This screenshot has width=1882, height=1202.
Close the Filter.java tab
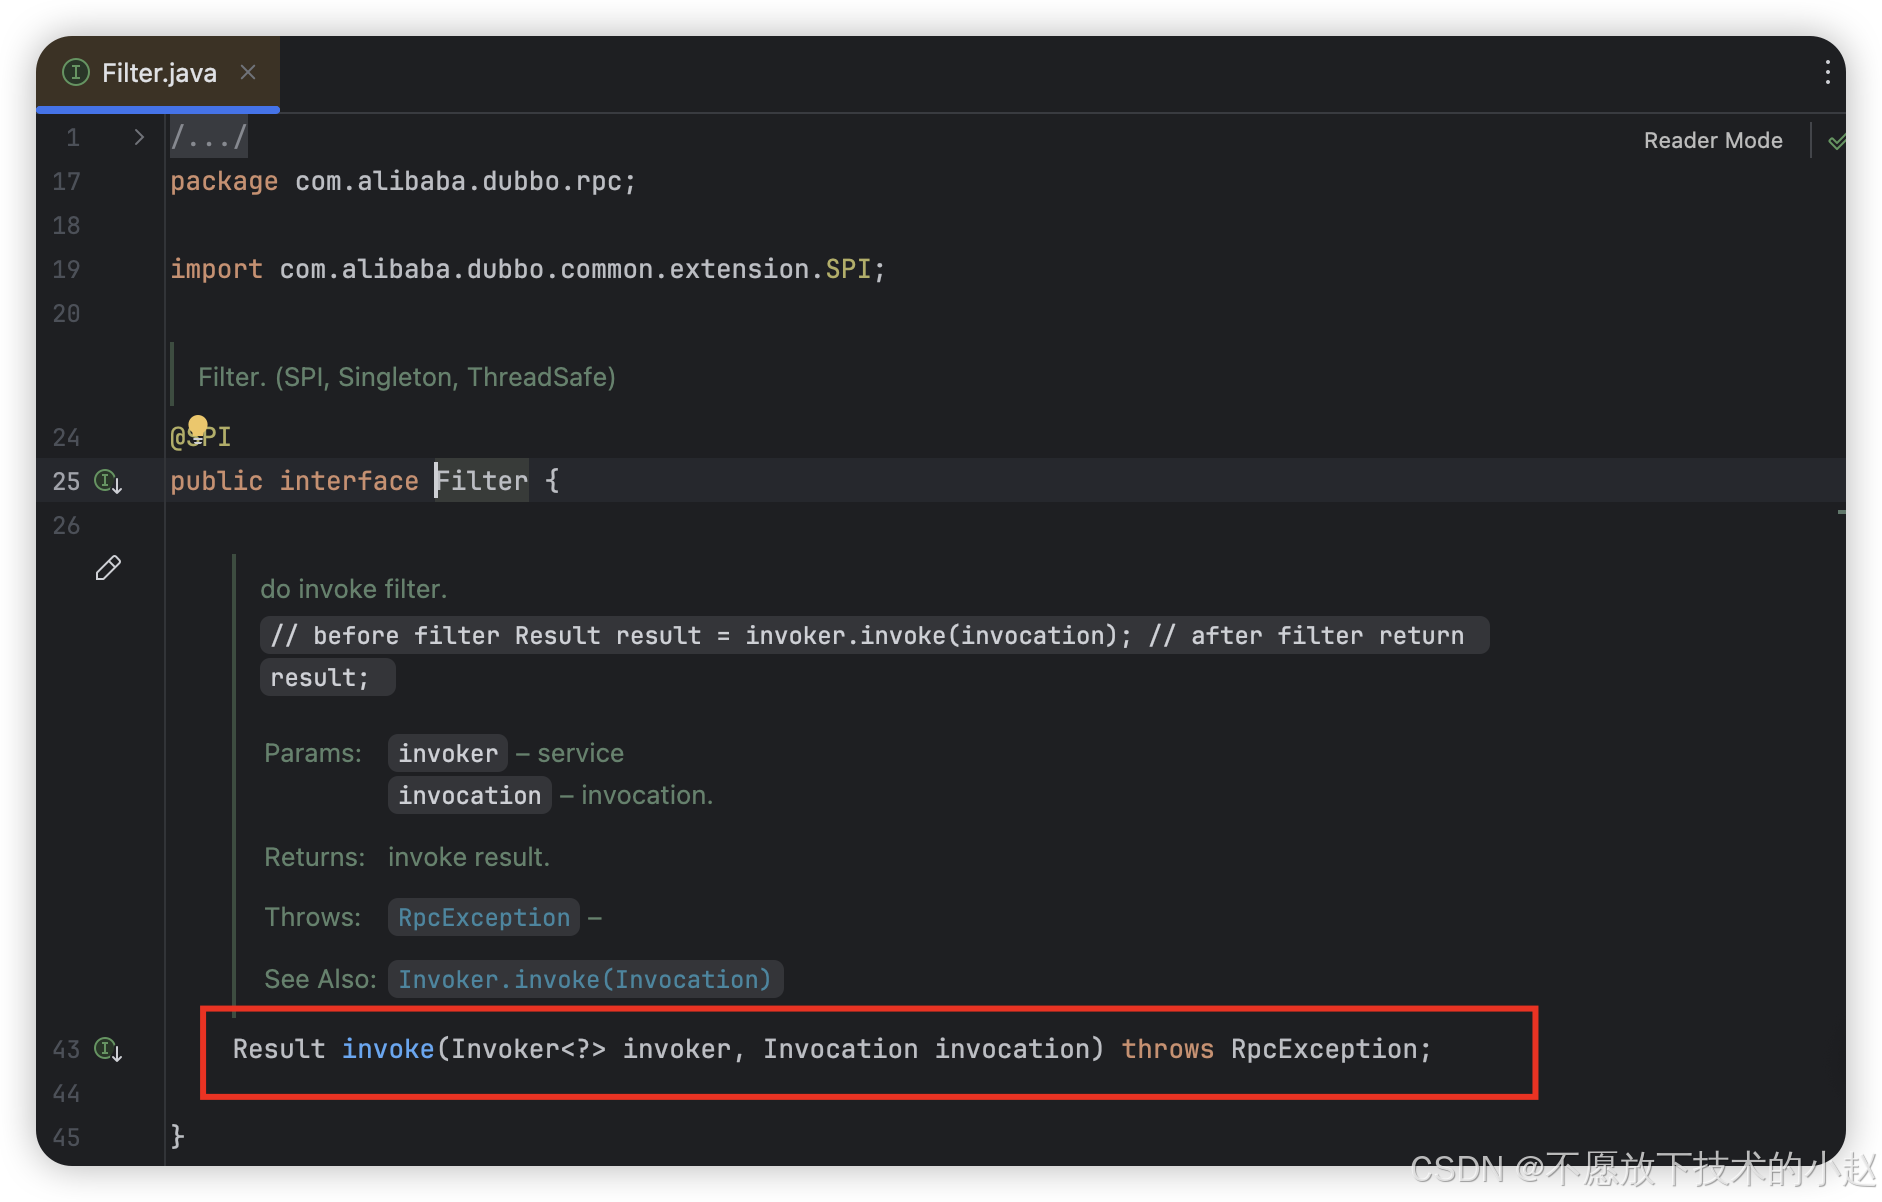pyautogui.click(x=248, y=72)
